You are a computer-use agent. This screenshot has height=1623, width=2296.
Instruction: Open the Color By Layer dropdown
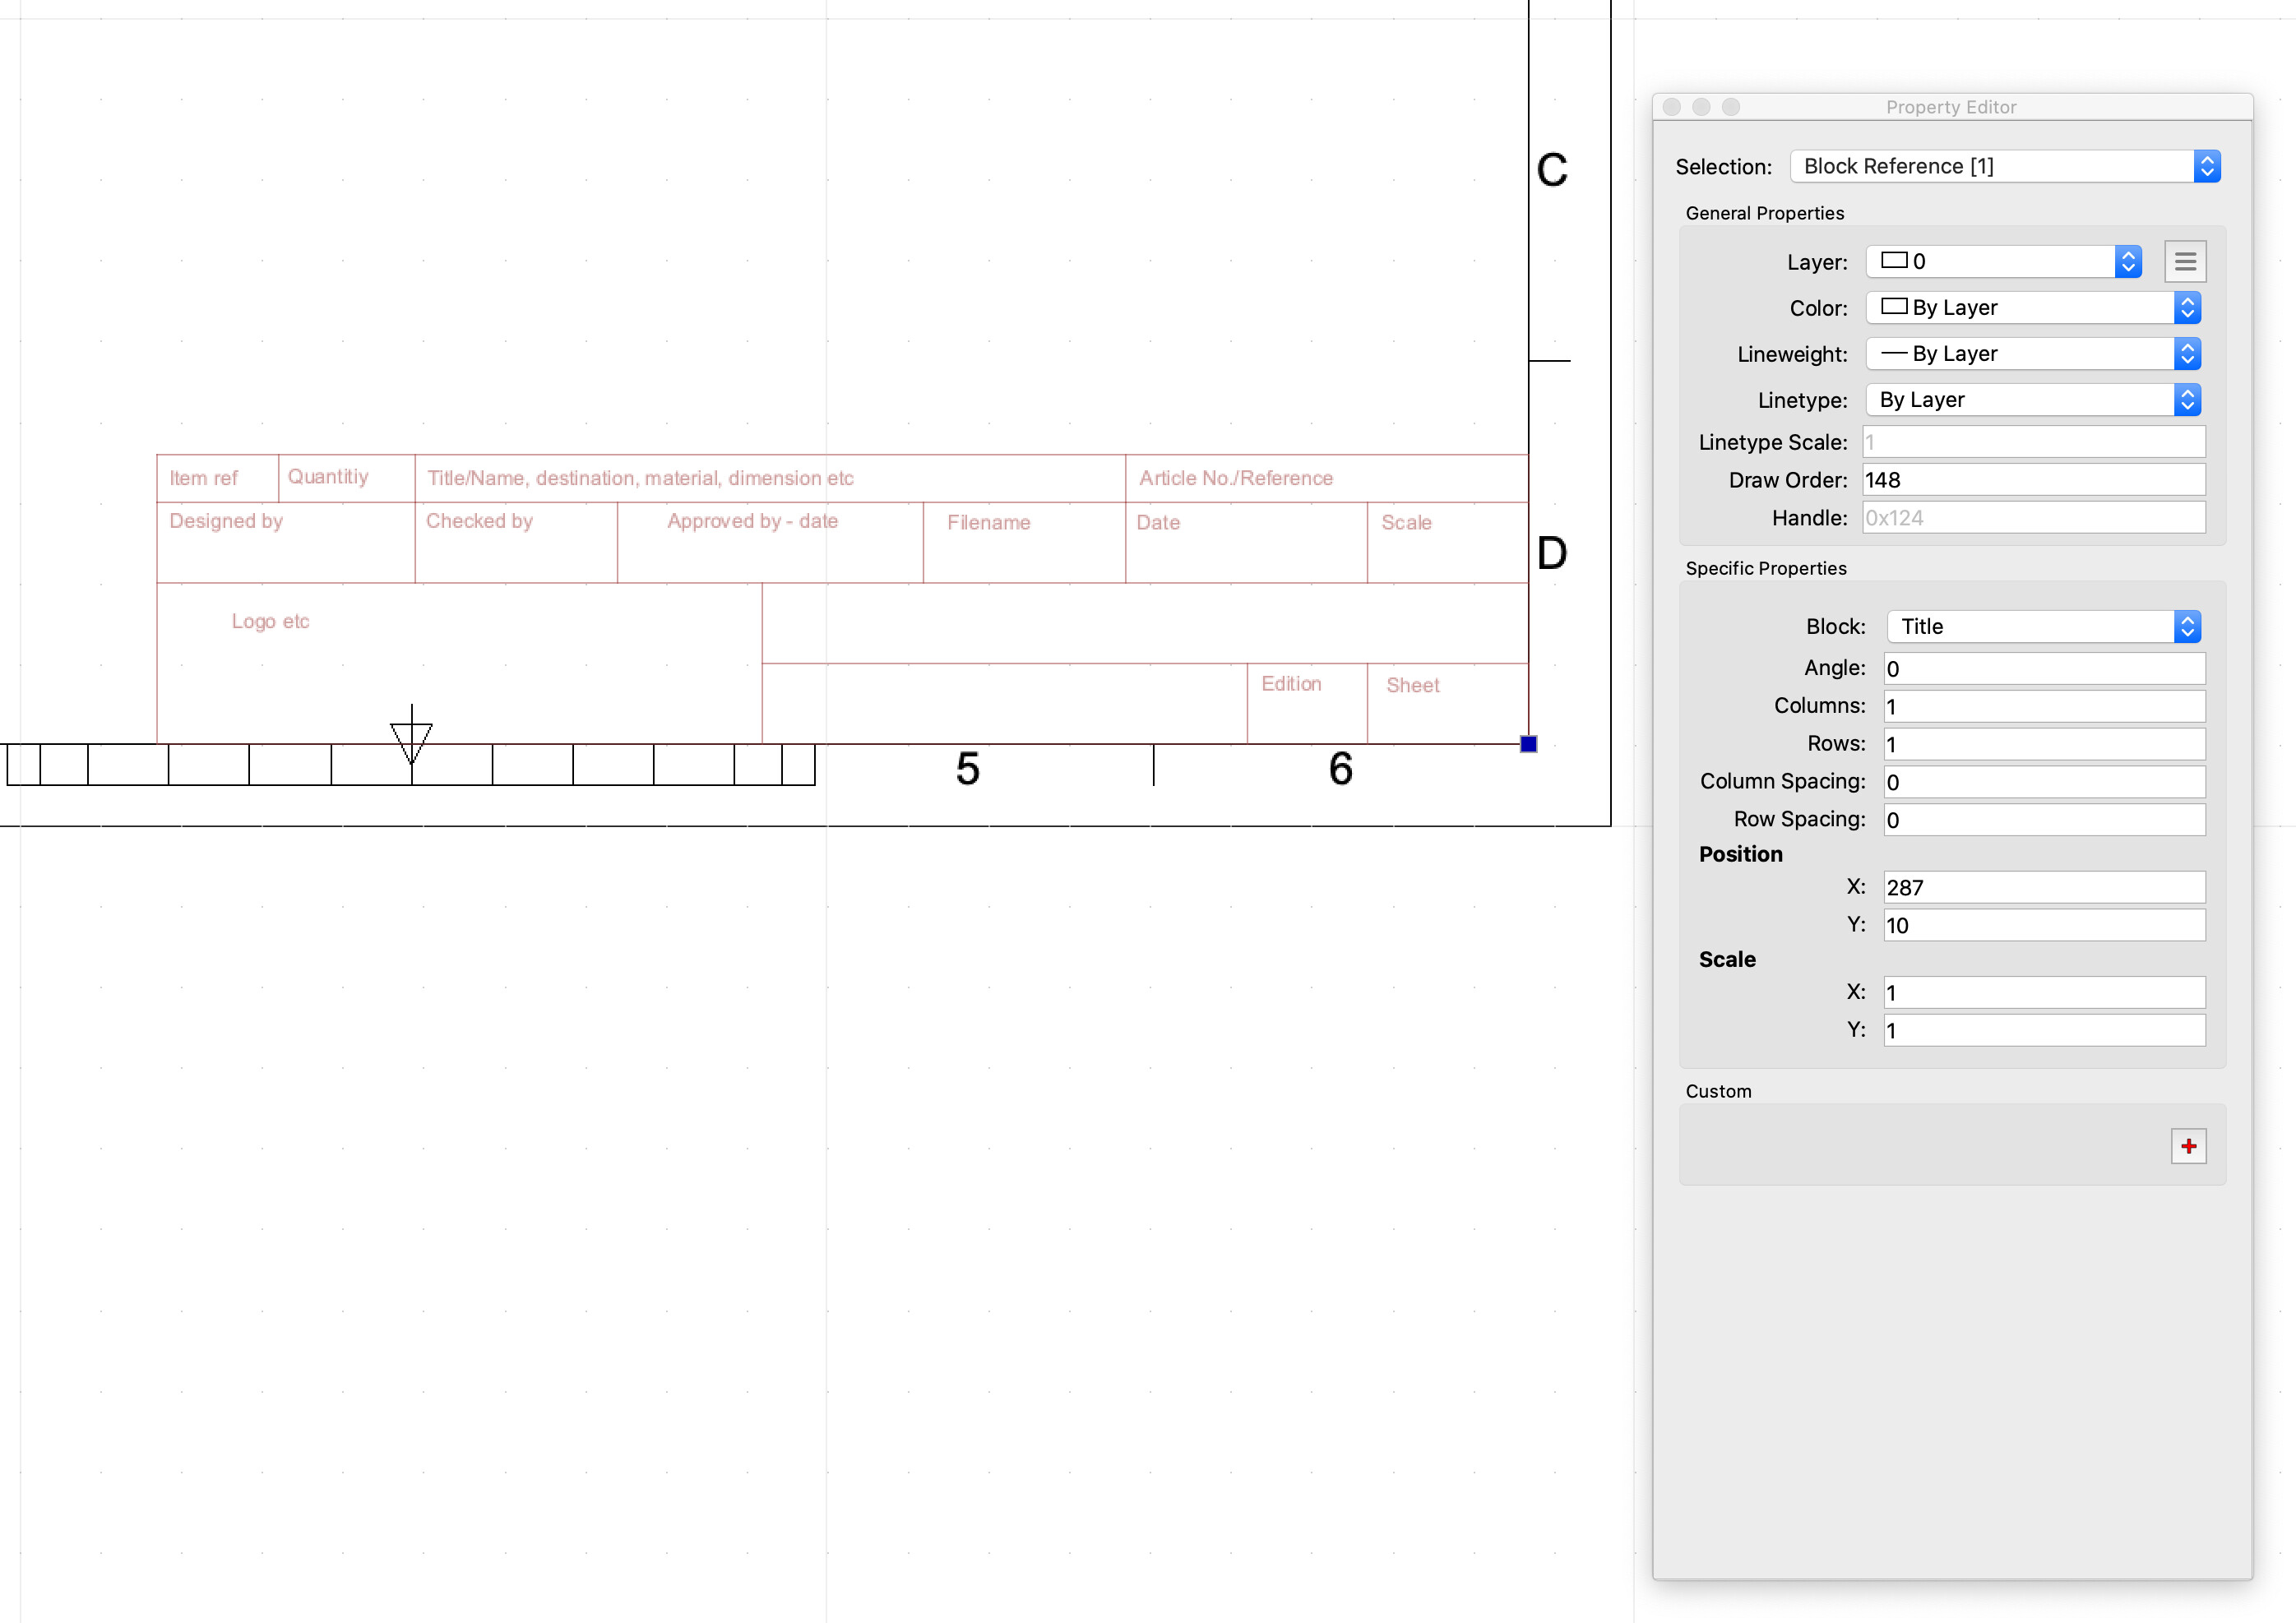2033,308
